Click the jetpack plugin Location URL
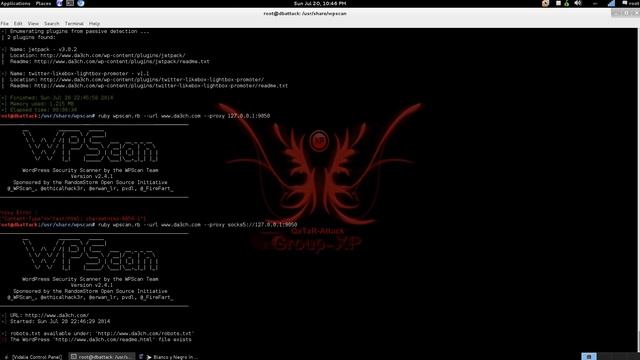Image resolution: width=640 pixels, height=360 pixels. pyautogui.click(x=113, y=56)
